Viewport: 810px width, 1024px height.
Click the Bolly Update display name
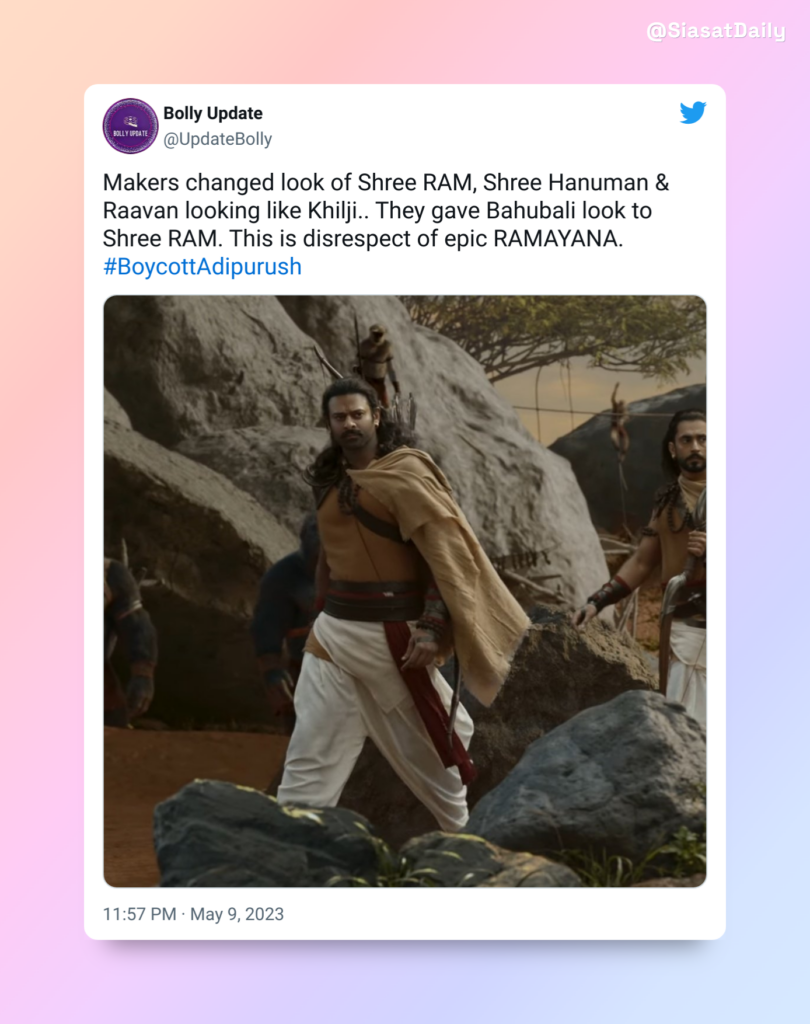point(213,113)
